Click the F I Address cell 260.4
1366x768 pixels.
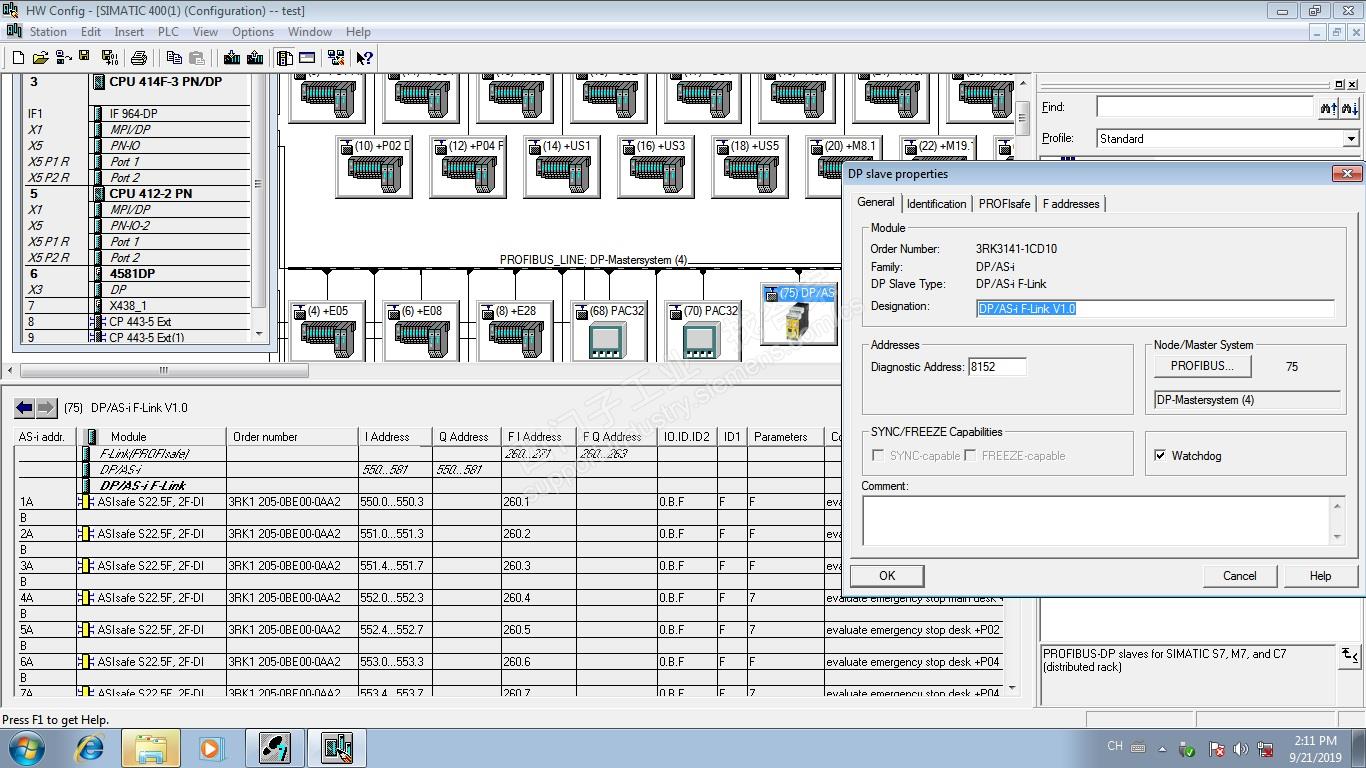[x=538, y=598]
